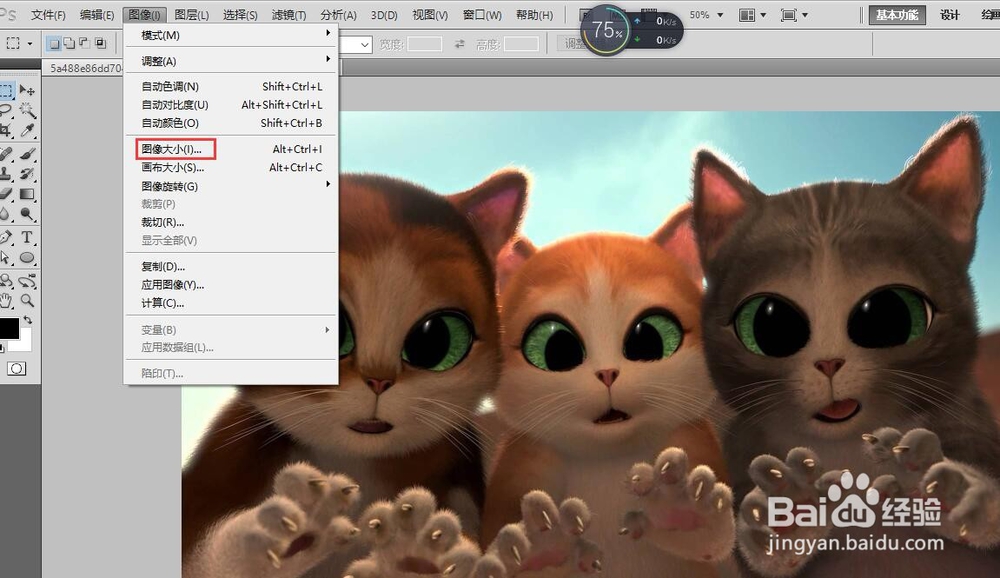Click swap width and height icon
Screen dimensions: 1000x578
coord(459,44)
